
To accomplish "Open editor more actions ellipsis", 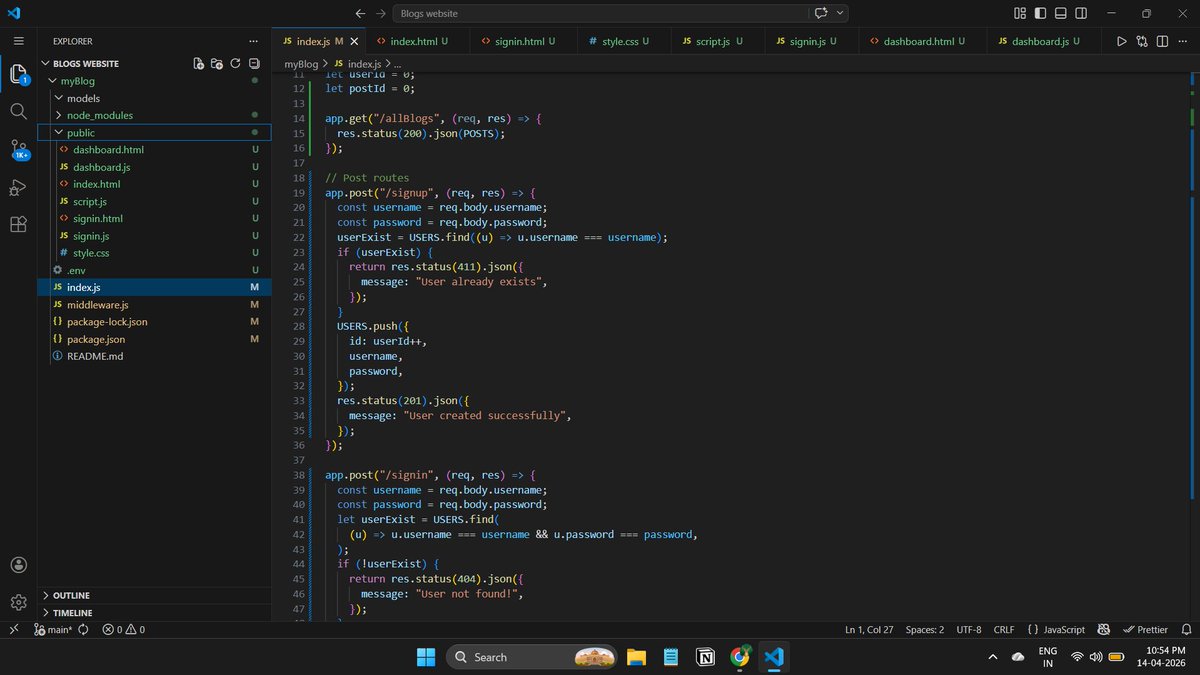I will tap(1183, 41).
